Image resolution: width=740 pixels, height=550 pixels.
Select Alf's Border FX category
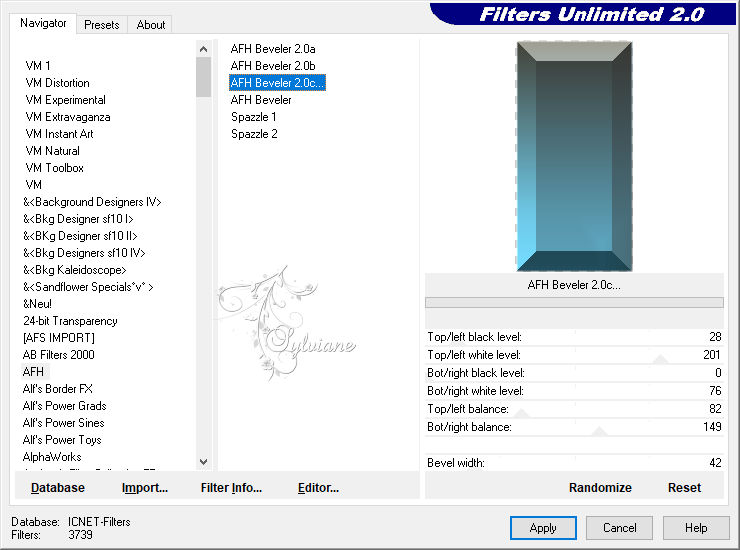[x=58, y=389]
